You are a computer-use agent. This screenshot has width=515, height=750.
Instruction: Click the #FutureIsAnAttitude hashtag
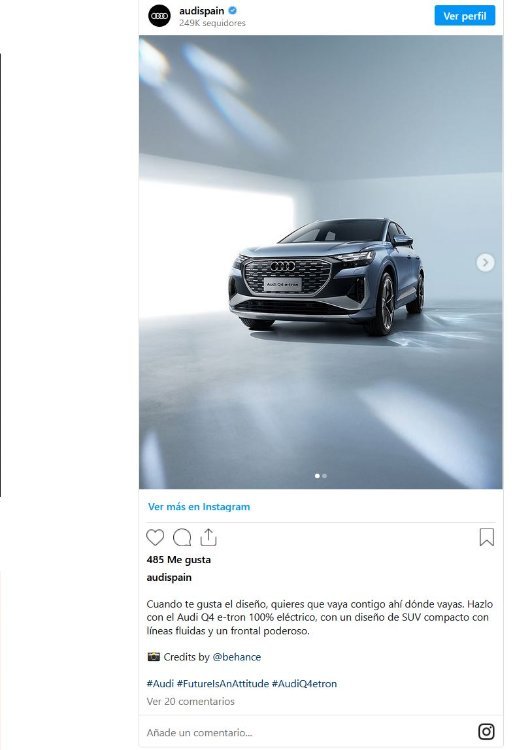click(x=223, y=684)
